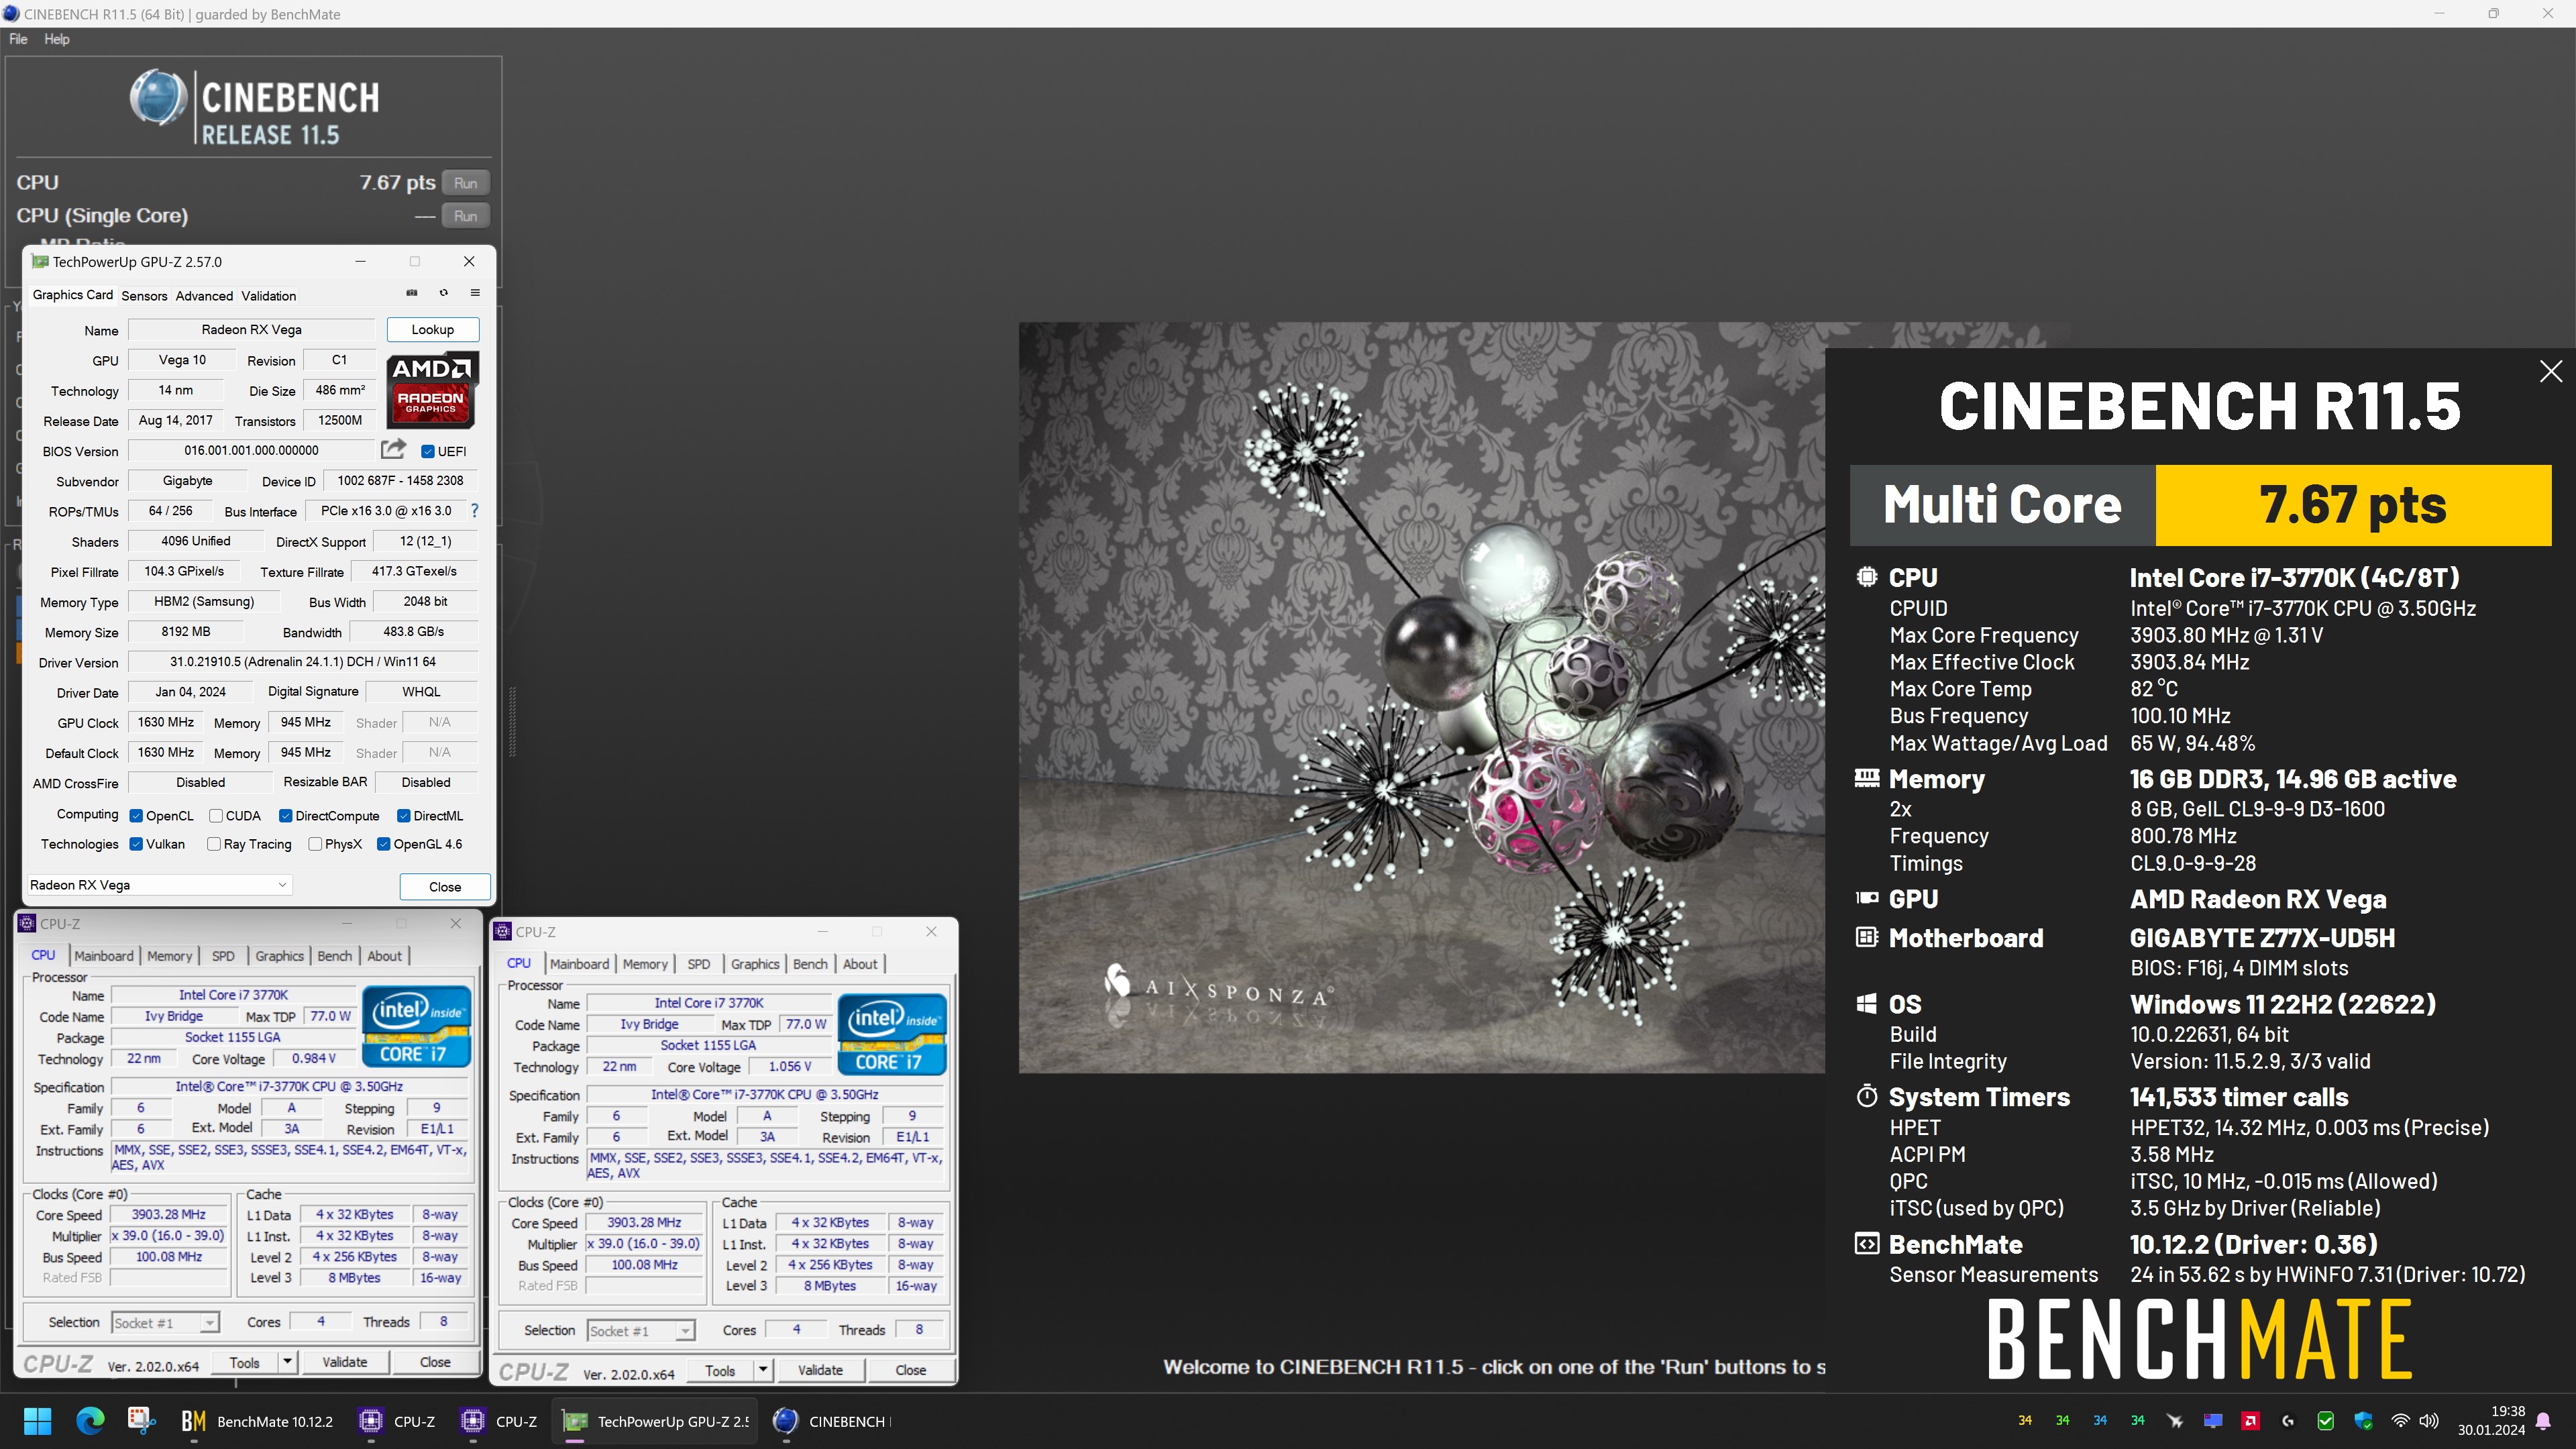Launch Microsoft Edge from taskbar
This screenshot has height=1449, width=2576.
click(90, 1420)
